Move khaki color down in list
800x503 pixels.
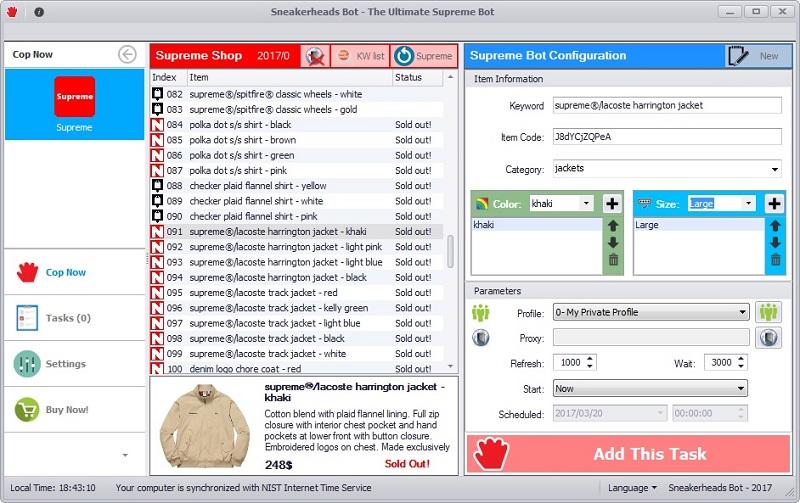pyautogui.click(x=613, y=243)
